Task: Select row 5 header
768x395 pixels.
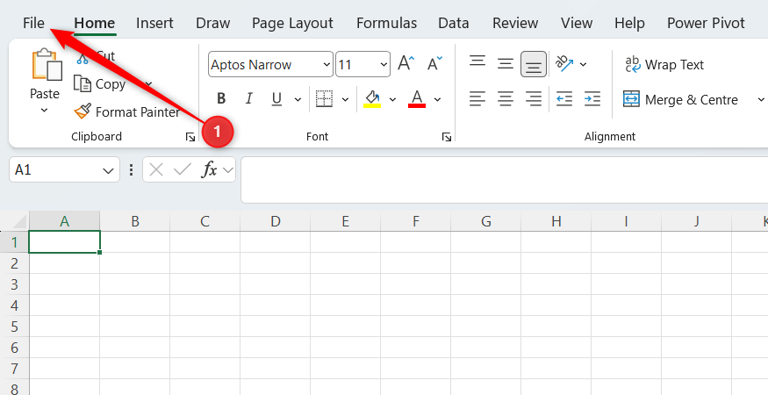Action: [x=15, y=326]
